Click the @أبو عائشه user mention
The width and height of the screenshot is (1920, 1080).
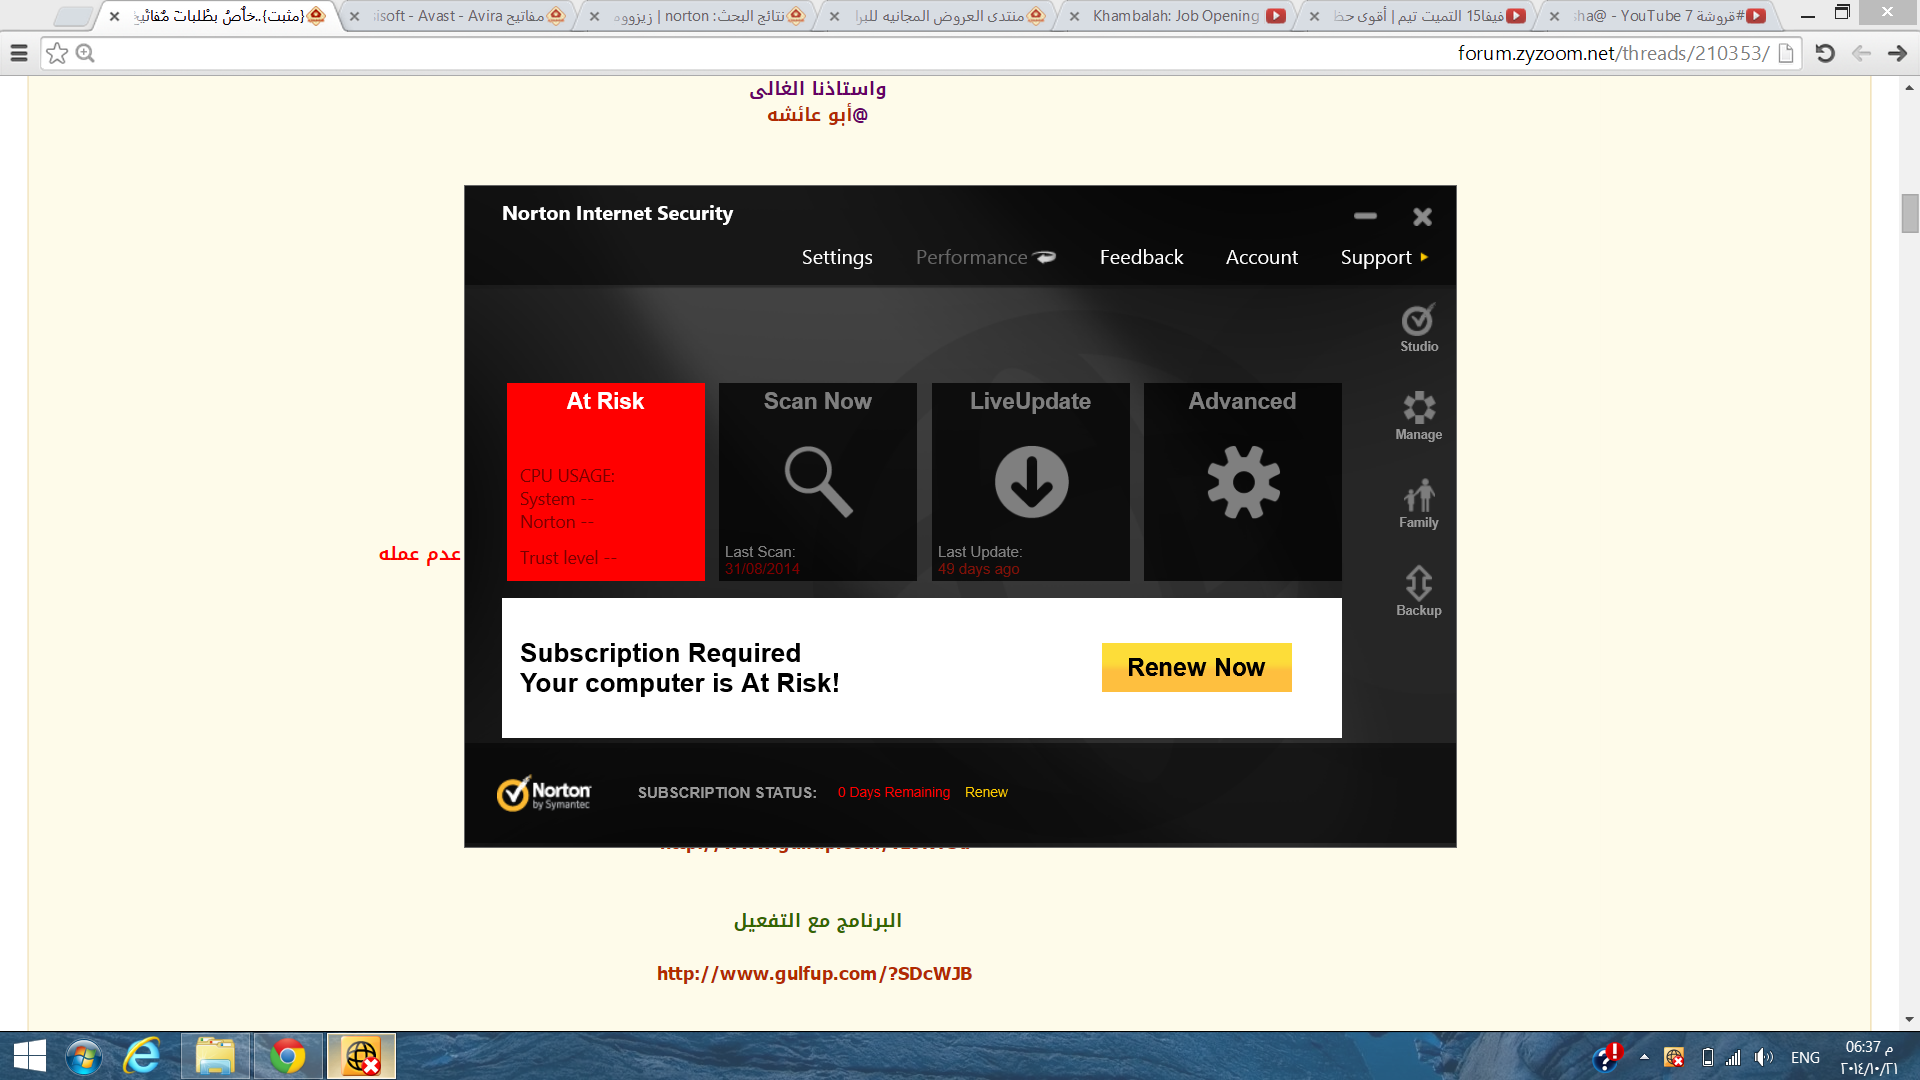(x=817, y=114)
